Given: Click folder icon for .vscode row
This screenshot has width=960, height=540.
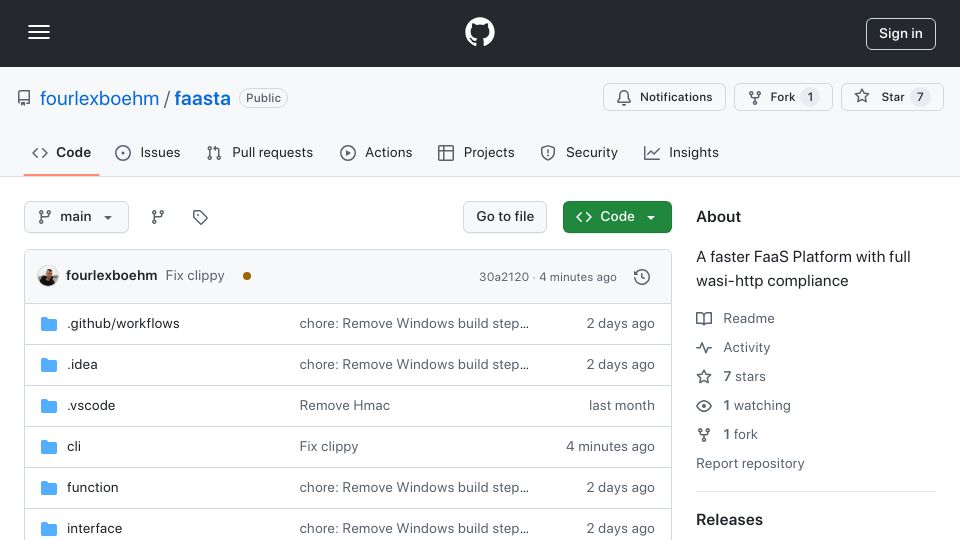Looking at the screenshot, I should point(49,406).
